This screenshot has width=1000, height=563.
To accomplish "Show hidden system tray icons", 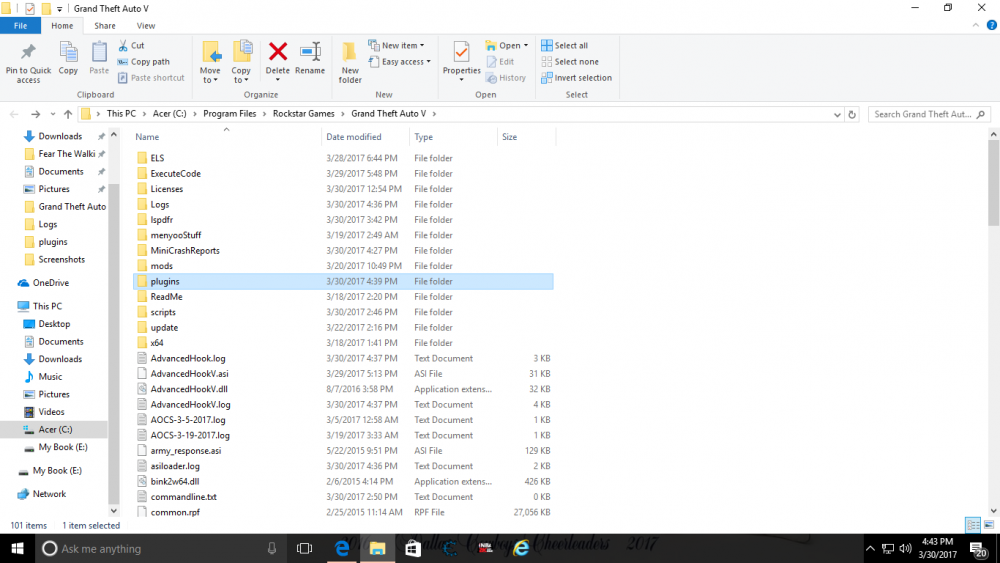I will coord(870,548).
